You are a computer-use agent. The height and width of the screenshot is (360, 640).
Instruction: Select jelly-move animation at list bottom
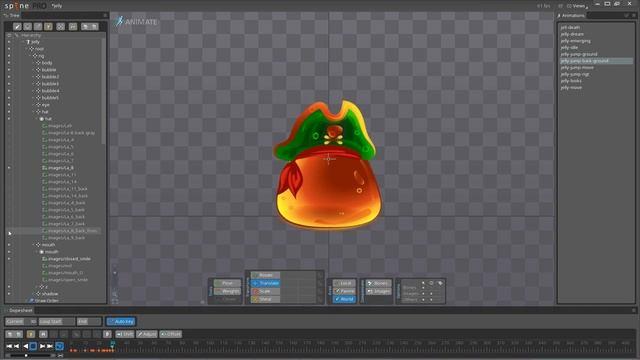(x=571, y=87)
